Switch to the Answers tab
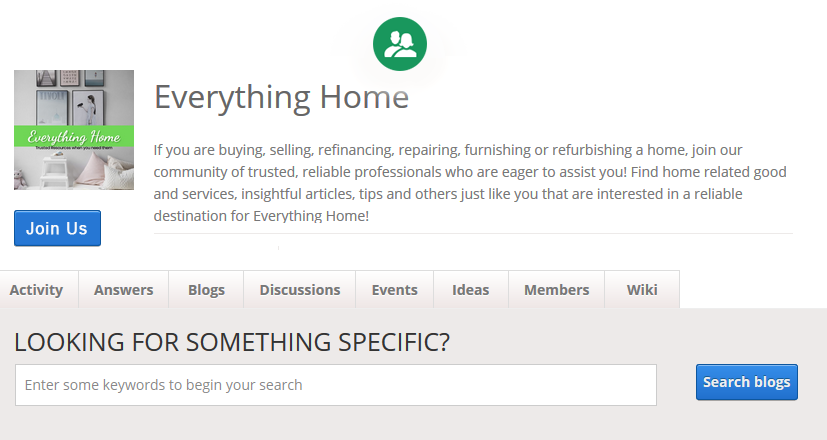This screenshot has height=440, width=827. (123, 290)
